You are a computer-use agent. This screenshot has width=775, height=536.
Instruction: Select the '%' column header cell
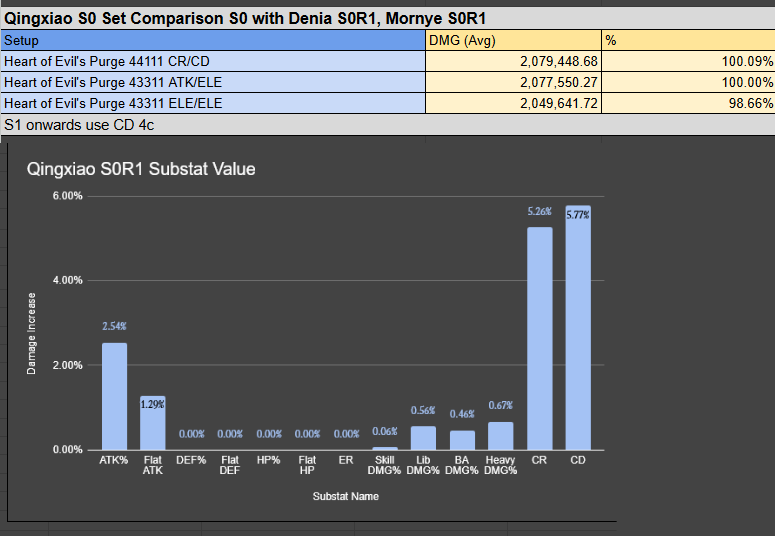pos(688,40)
